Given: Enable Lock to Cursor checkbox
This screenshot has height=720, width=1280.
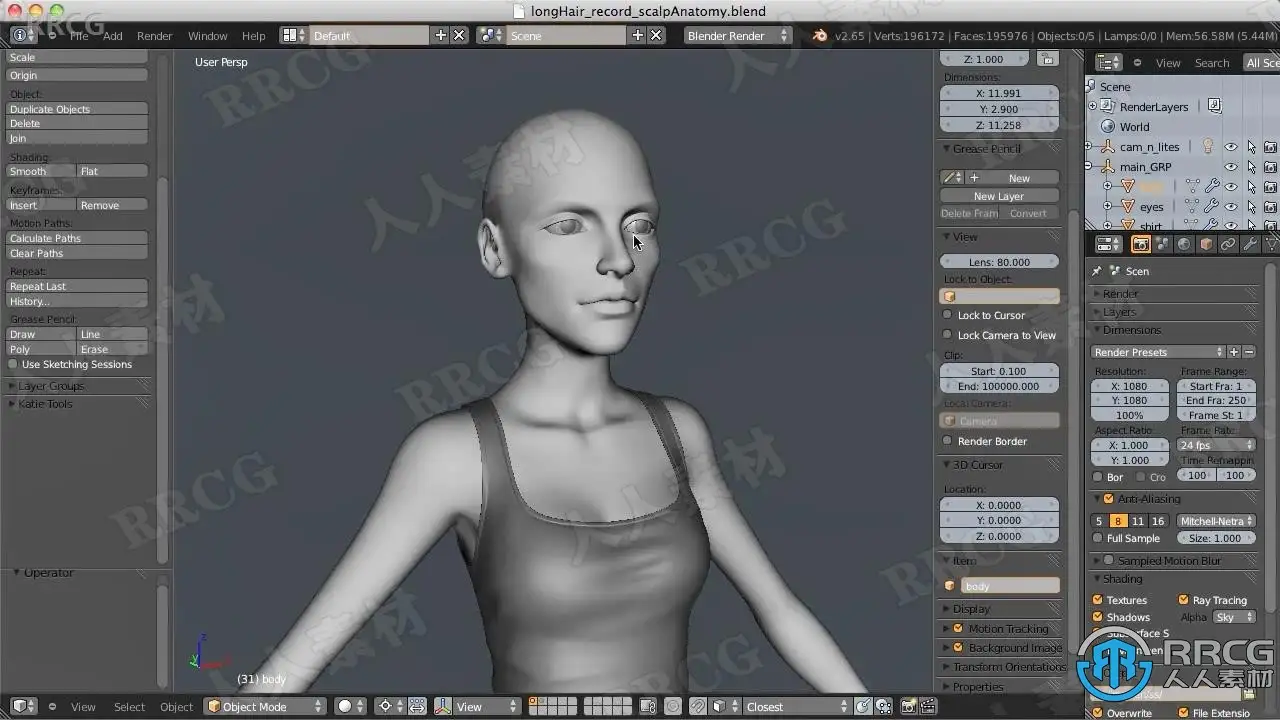Looking at the screenshot, I should pyautogui.click(x=948, y=315).
